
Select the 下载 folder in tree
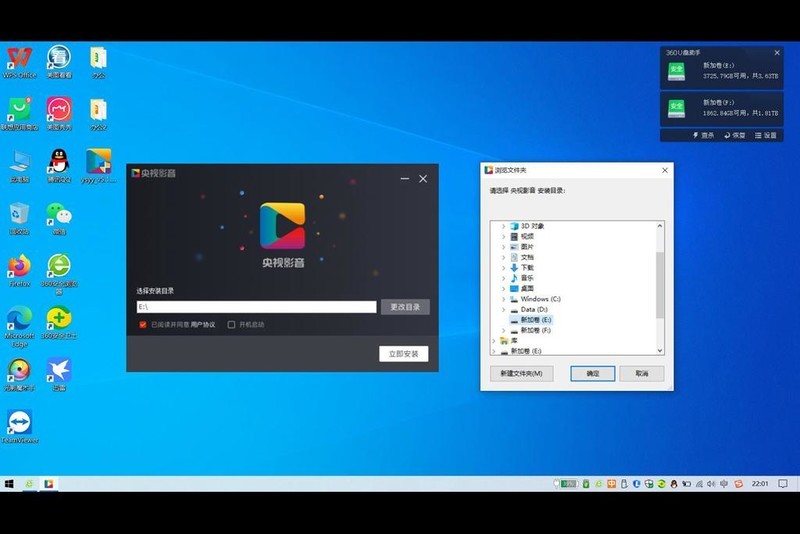527,268
